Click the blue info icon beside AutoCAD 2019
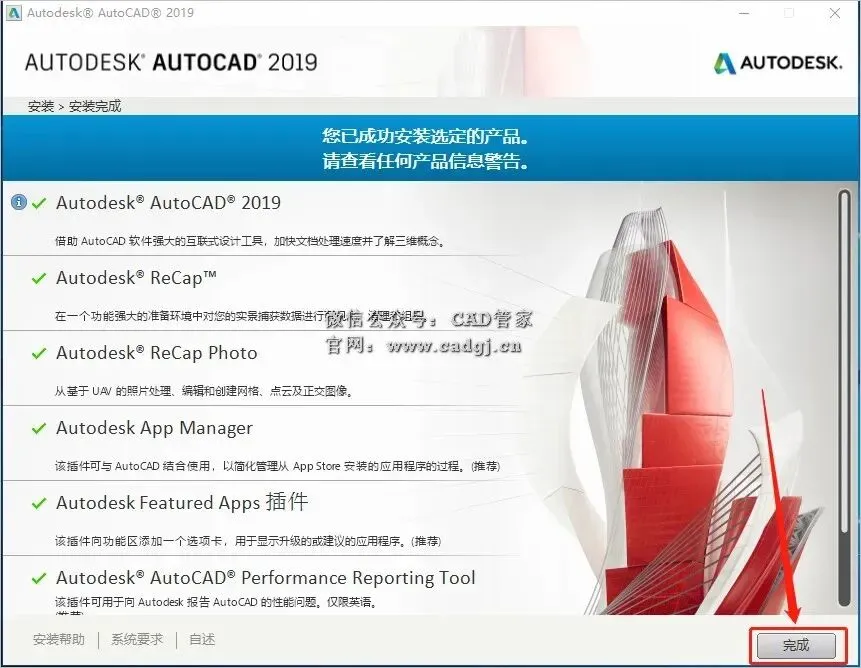Image resolution: width=861 pixels, height=668 pixels. coord(19,203)
